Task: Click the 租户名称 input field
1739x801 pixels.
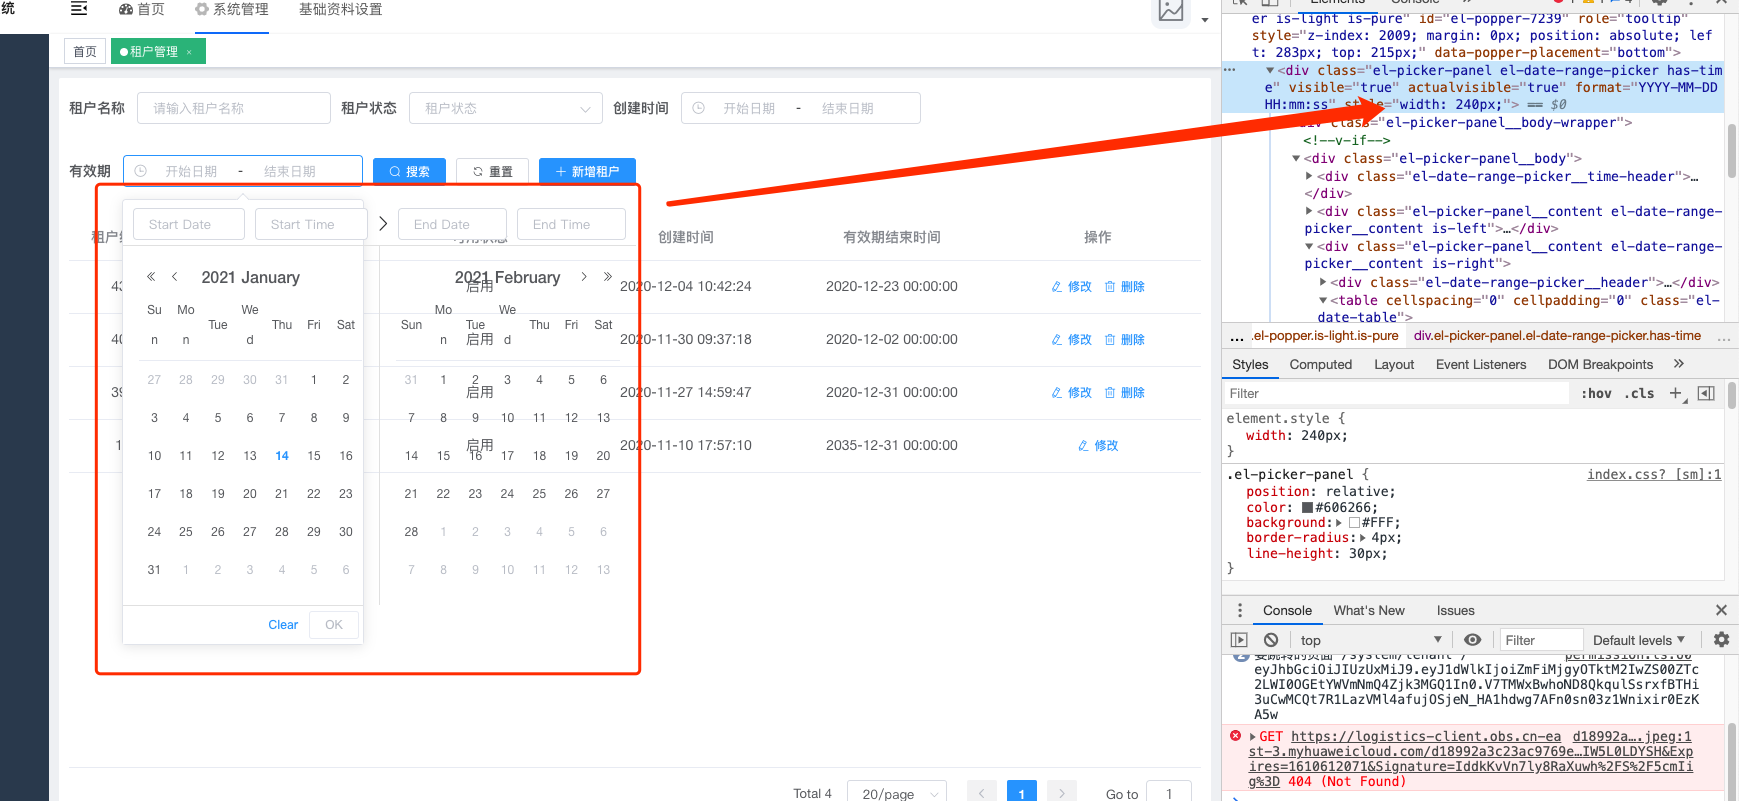Action: point(234,108)
